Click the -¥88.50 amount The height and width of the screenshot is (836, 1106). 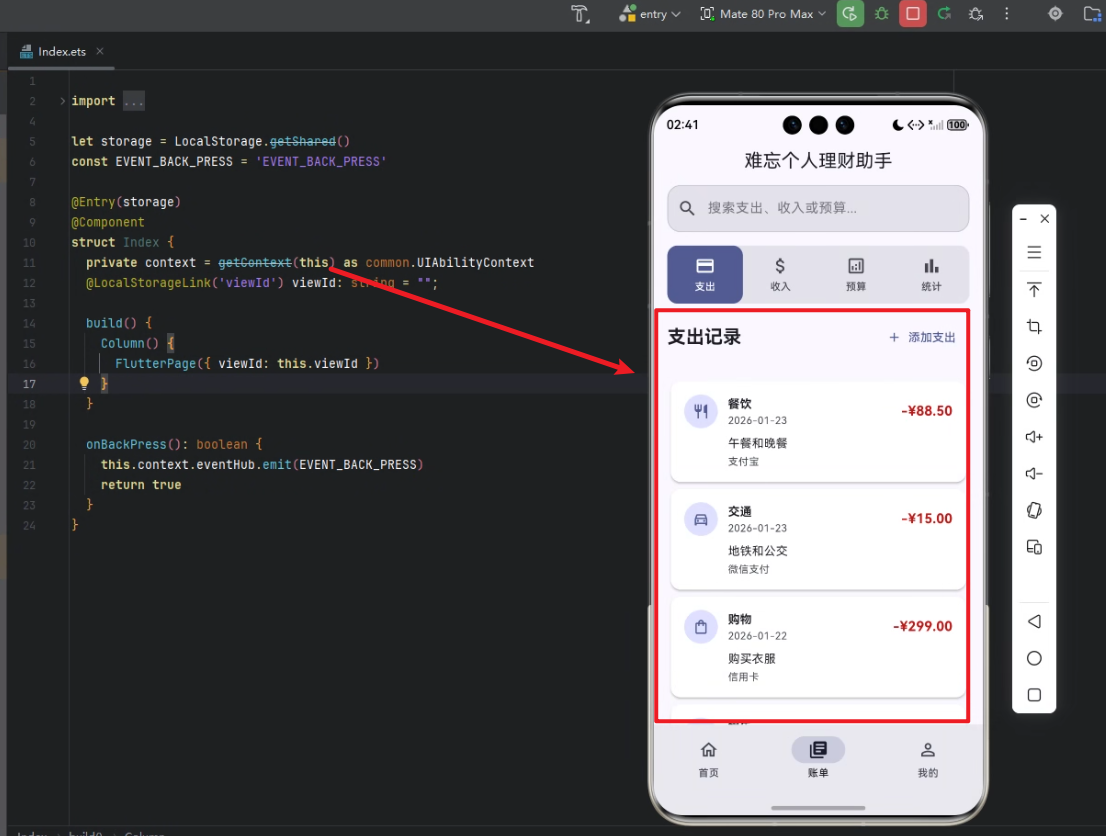pos(926,411)
